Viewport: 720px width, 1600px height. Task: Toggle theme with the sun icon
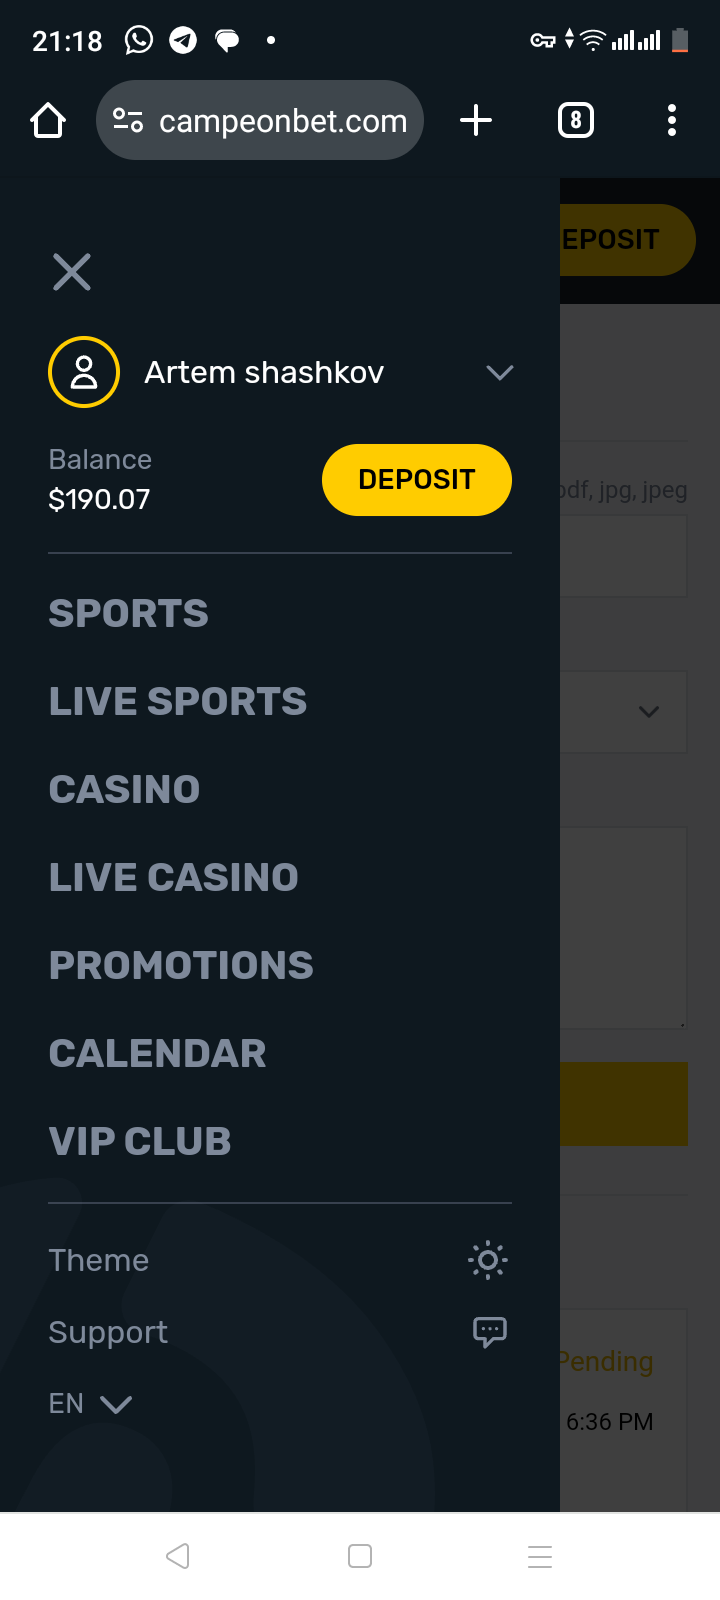[488, 1260]
